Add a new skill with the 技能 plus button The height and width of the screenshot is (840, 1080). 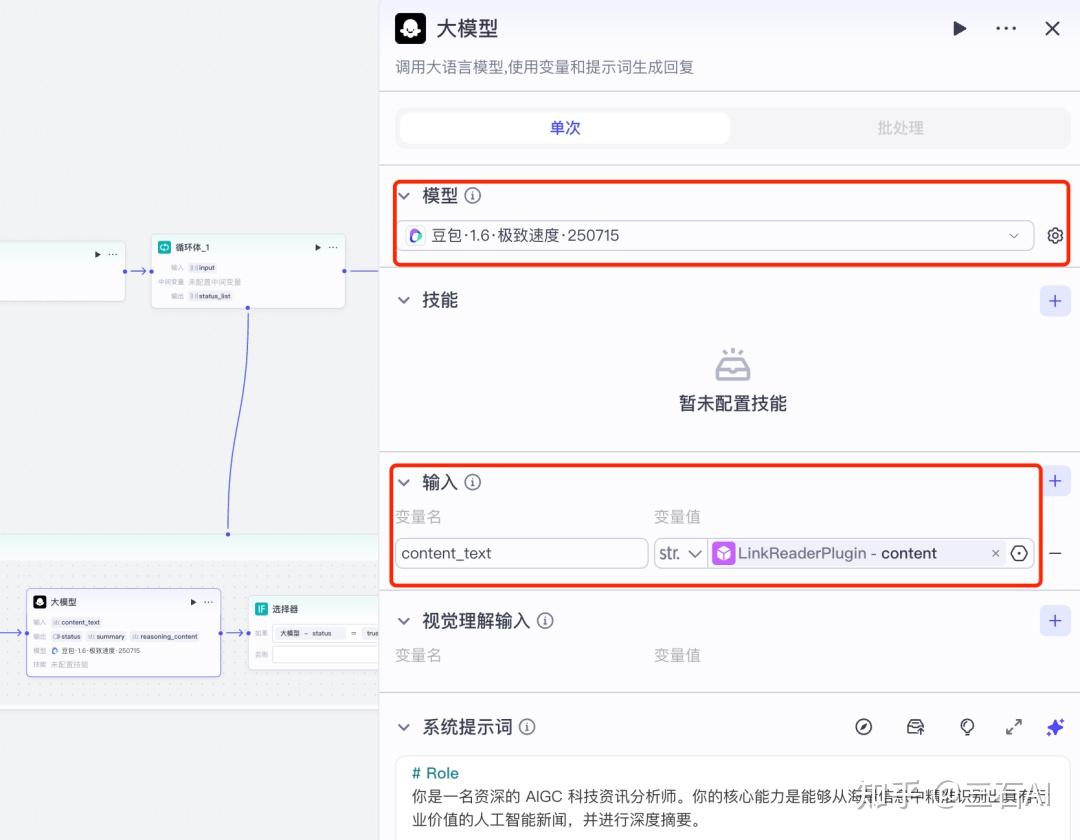pos(1055,300)
